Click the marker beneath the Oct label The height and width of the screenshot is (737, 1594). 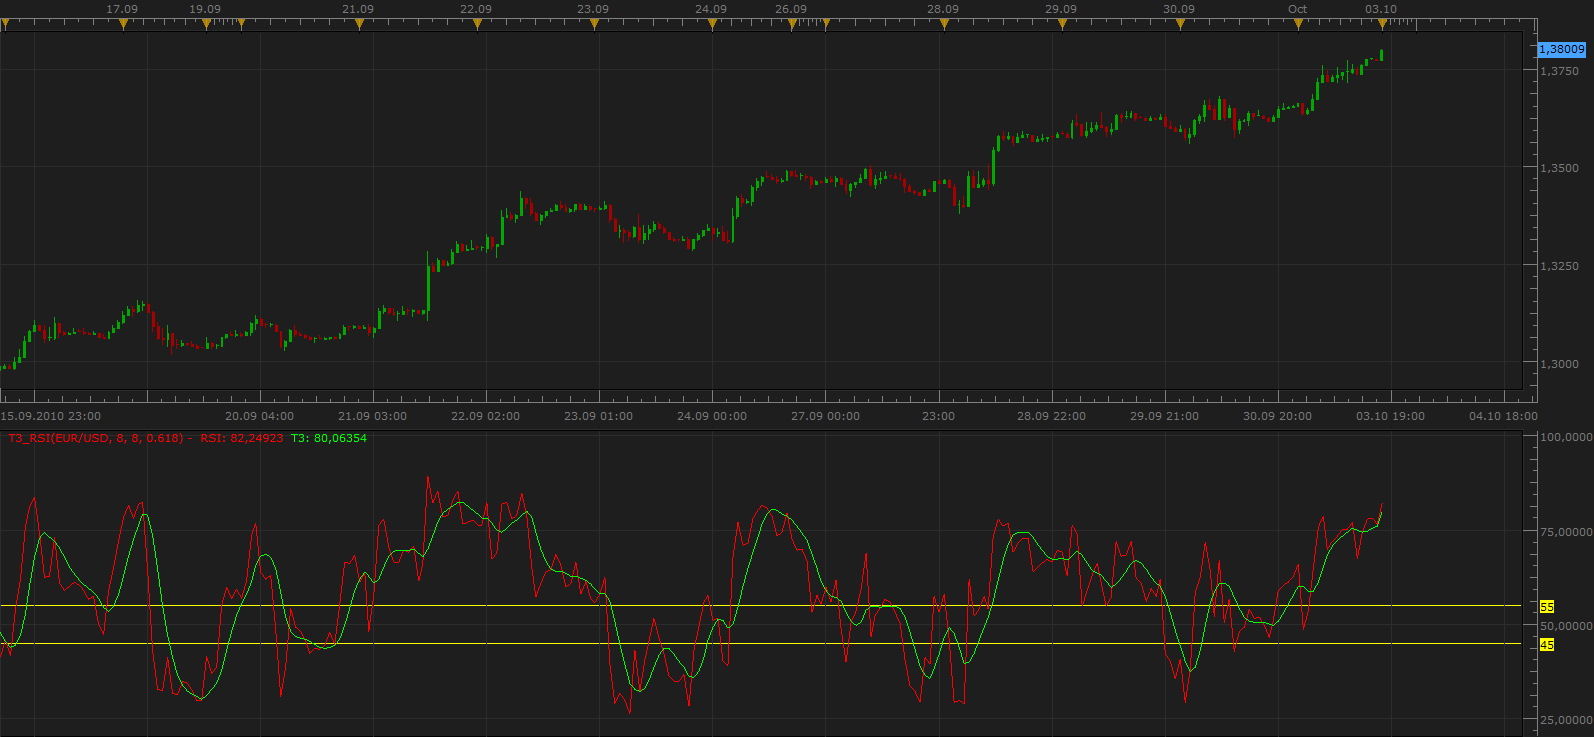pos(1298,24)
